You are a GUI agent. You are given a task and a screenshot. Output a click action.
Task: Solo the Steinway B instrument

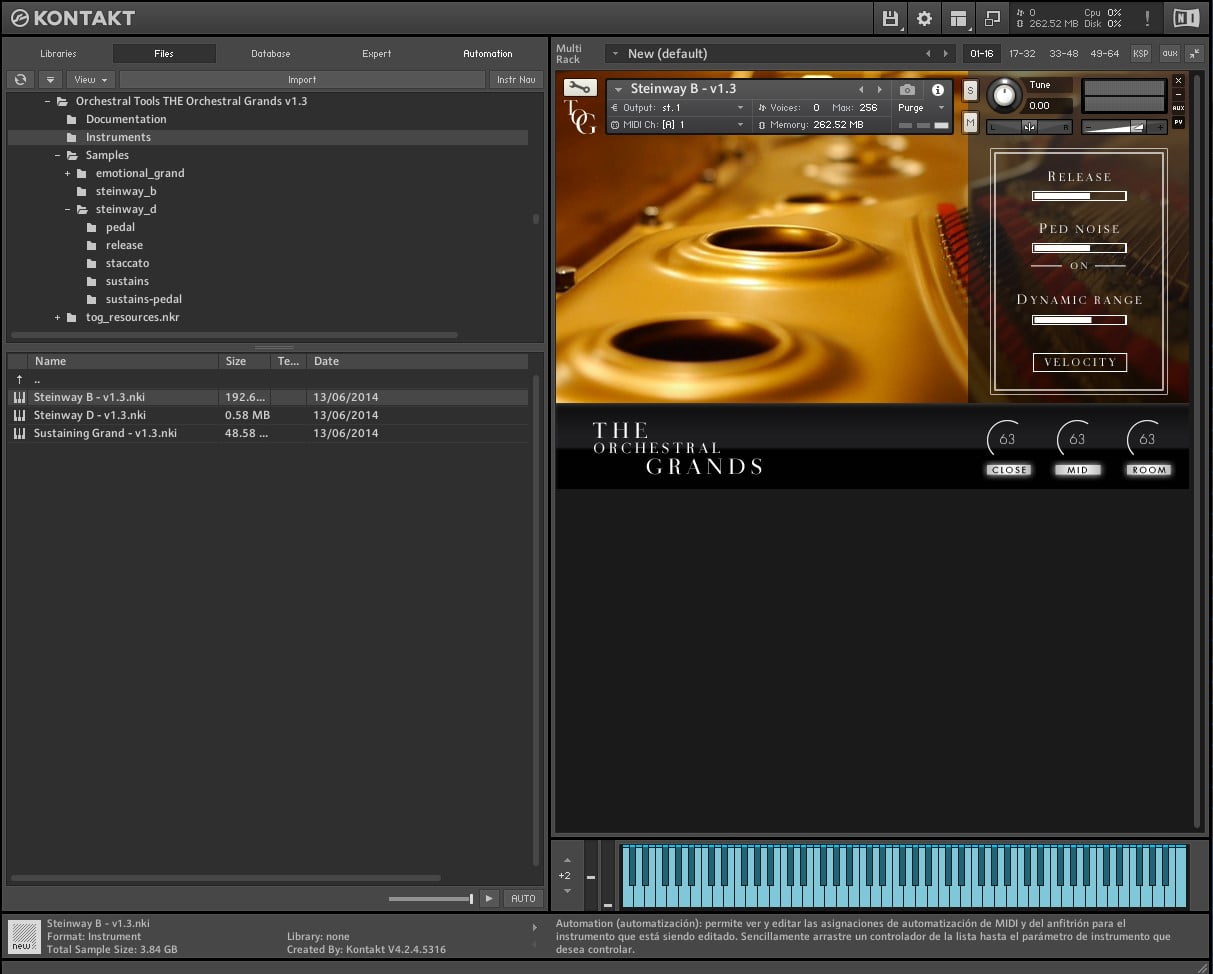pos(970,91)
